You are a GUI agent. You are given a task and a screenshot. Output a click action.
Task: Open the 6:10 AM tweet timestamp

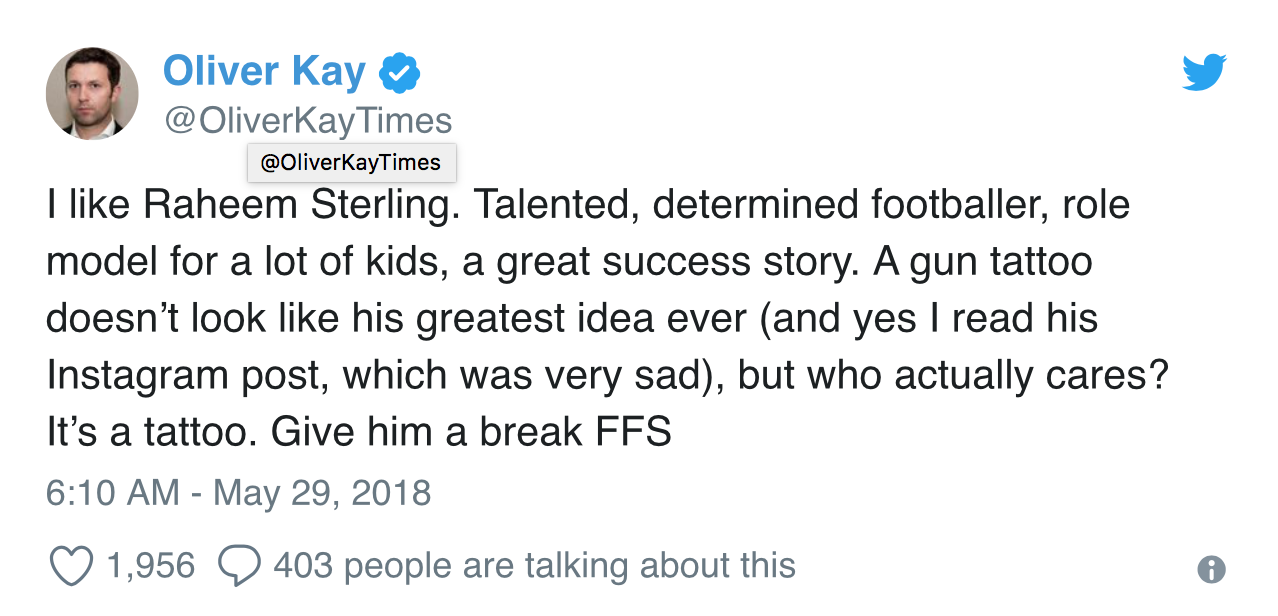pyautogui.click(x=112, y=493)
